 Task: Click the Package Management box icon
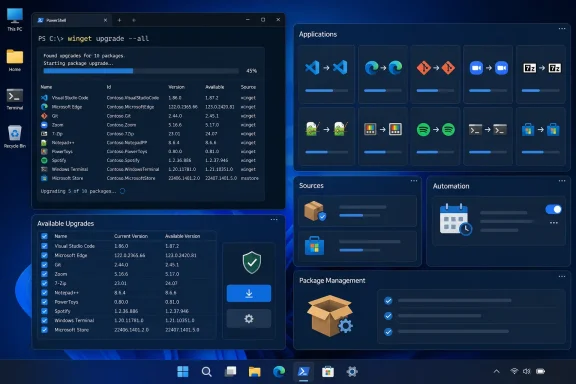pos(330,316)
